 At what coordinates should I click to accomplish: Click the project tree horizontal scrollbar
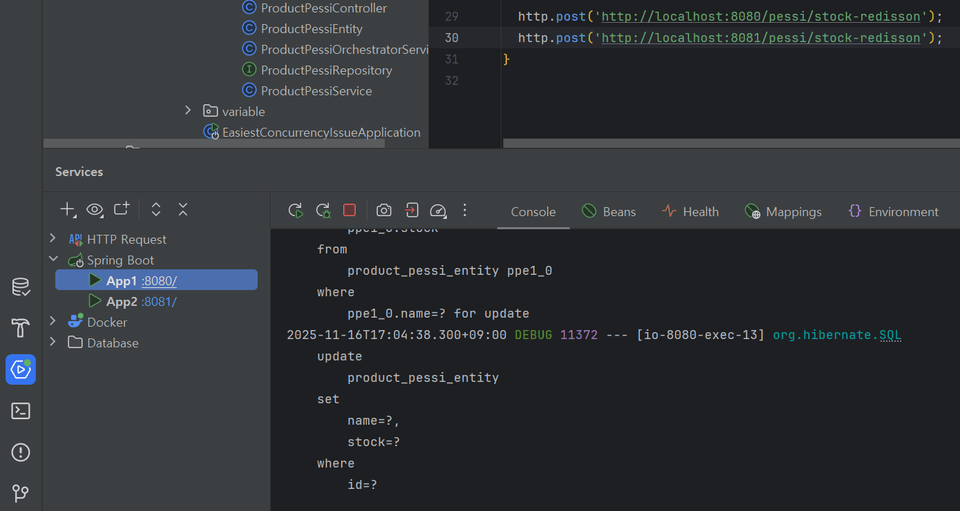[x=214, y=143]
